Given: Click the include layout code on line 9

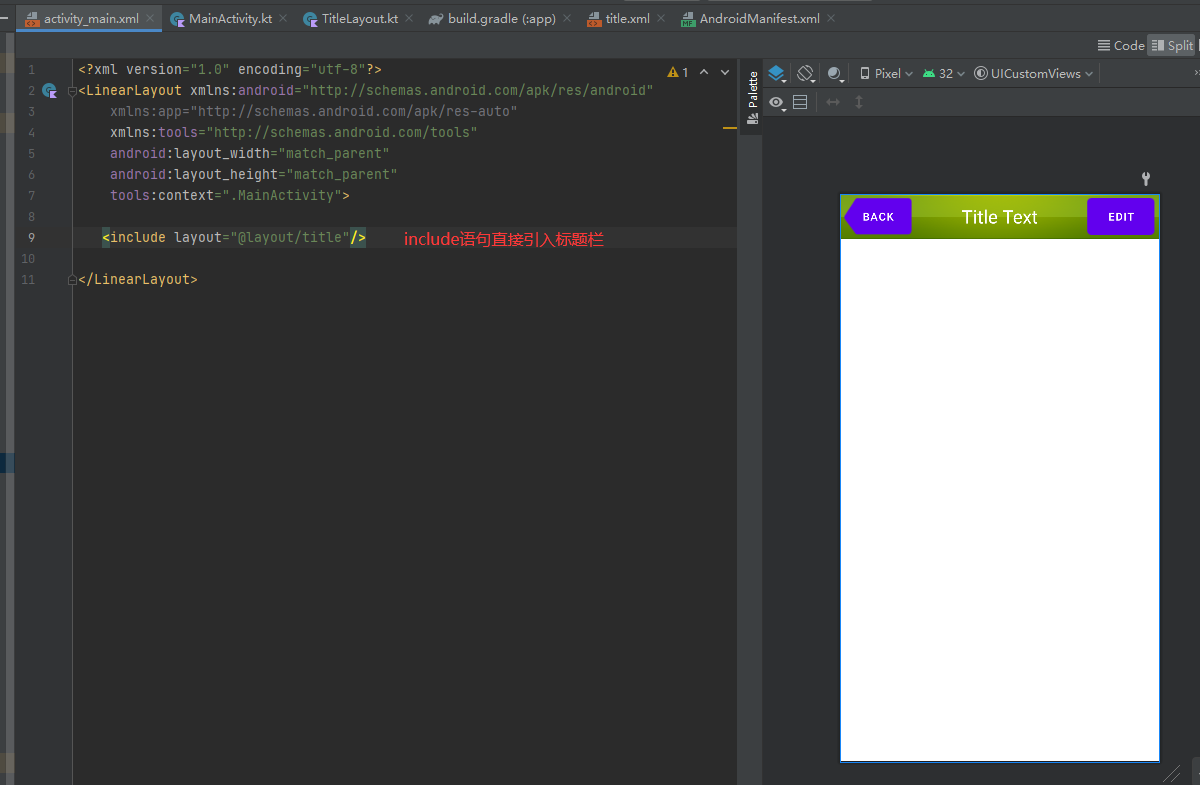Looking at the screenshot, I should (234, 238).
